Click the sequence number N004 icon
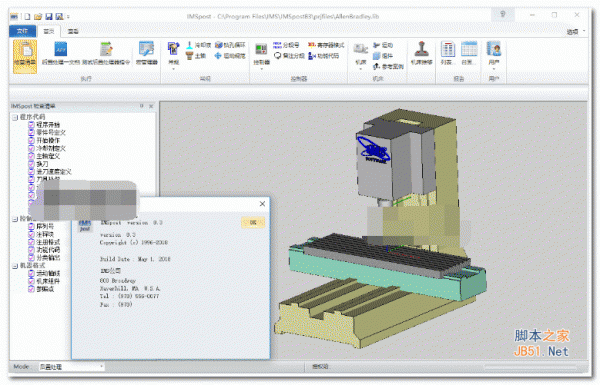The height and width of the screenshot is (385, 600). point(277,45)
